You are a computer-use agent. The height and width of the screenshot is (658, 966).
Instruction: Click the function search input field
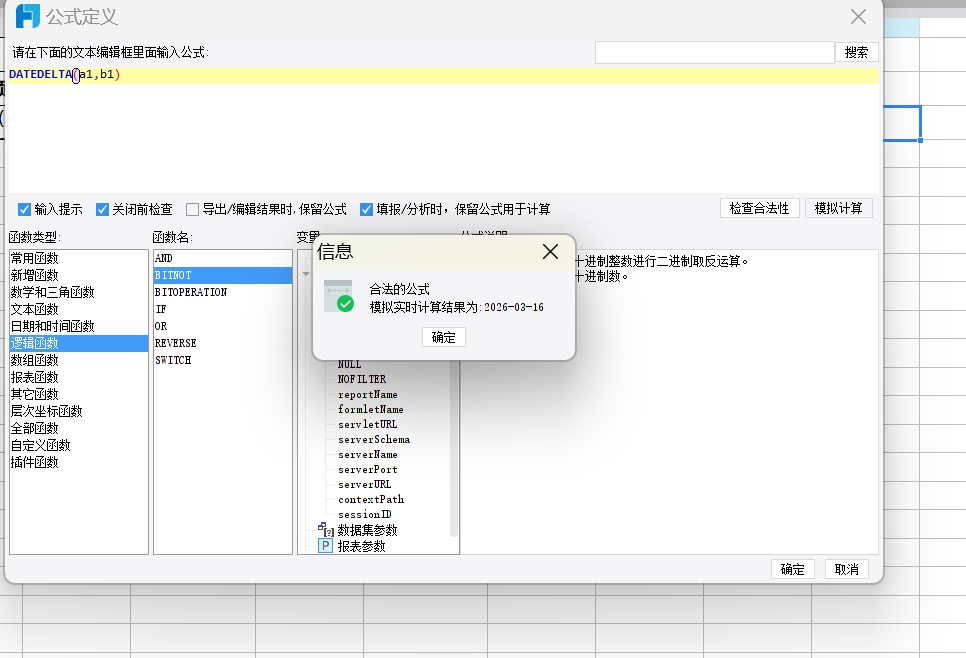[715, 52]
